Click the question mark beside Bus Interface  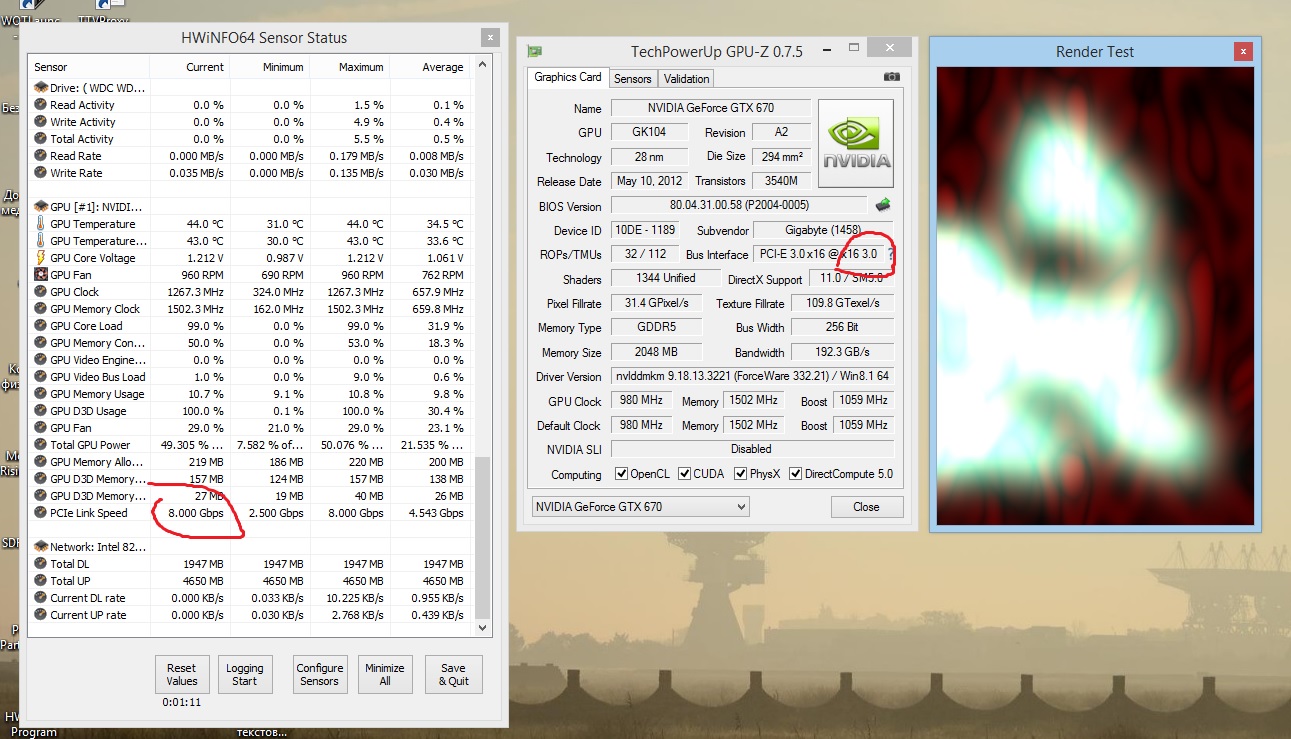pyautogui.click(x=890, y=255)
